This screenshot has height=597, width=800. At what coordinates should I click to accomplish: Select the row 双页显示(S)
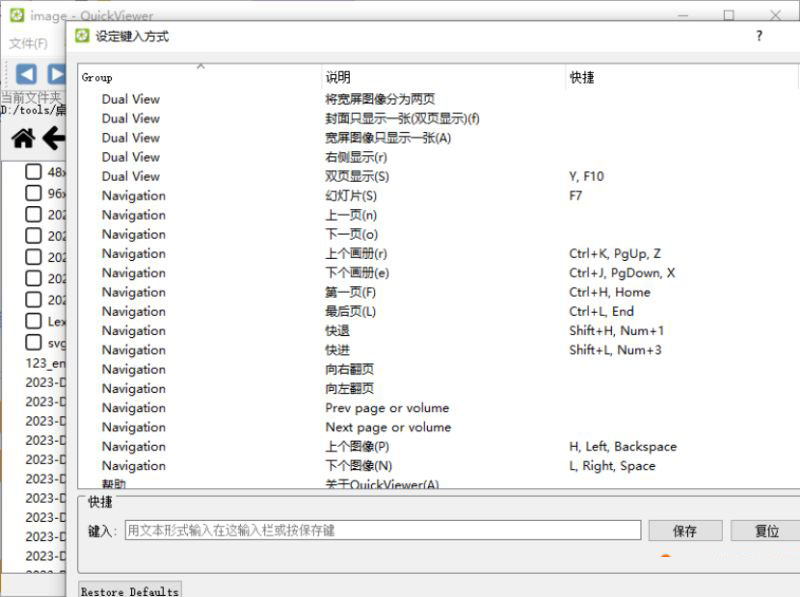coord(439,176)
